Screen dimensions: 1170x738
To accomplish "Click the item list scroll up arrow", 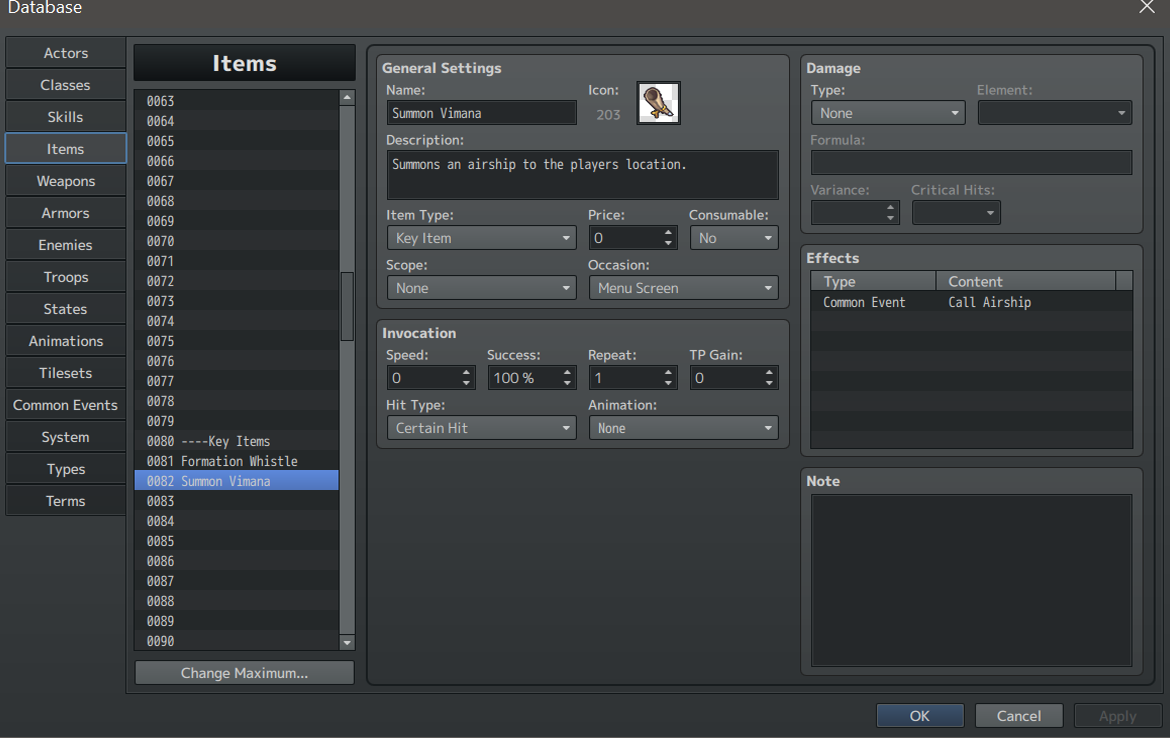I will (347, 98).
